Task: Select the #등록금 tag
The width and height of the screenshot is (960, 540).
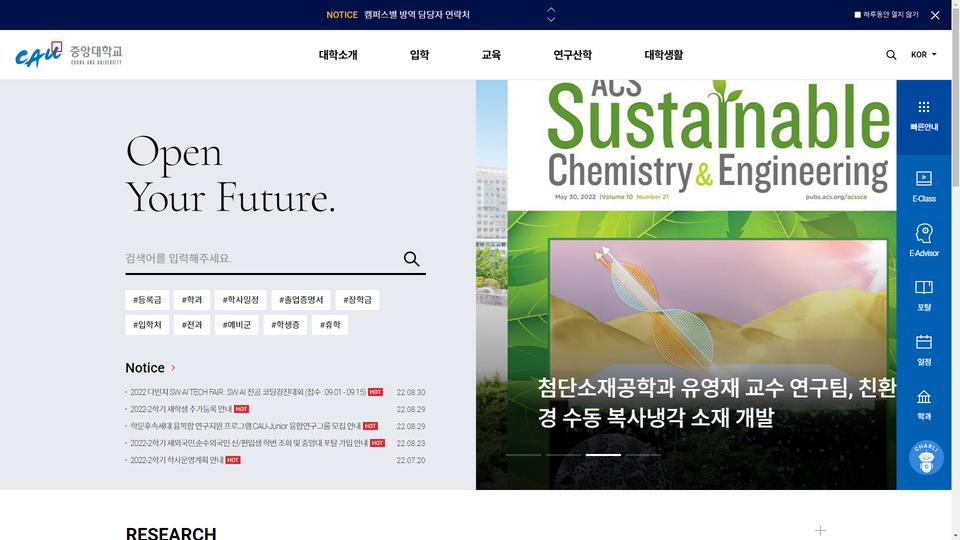Action: tap(147, 300)
